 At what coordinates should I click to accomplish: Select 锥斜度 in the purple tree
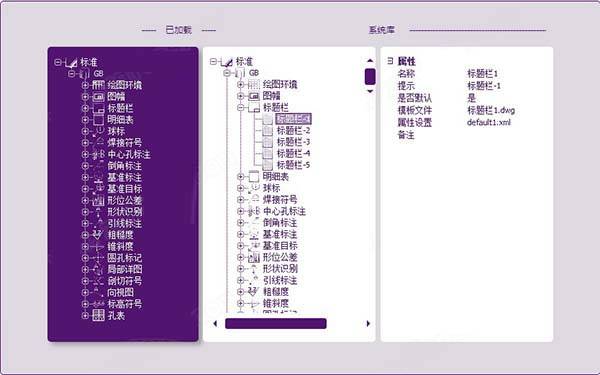[120, 246]
